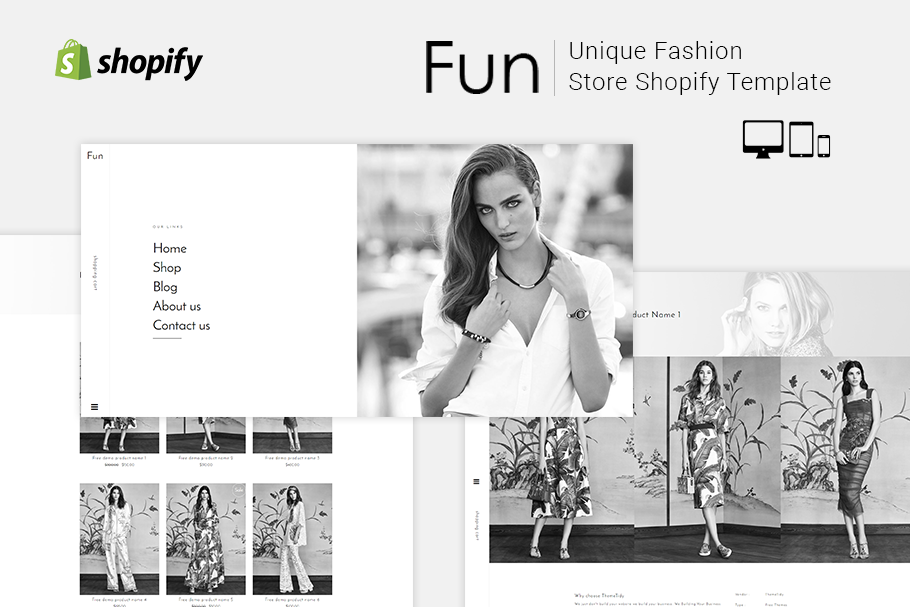The width and height of the screenshot is (910, 607).
Task: Open the hamburger menu in product page preview
Action: [476, 481]
